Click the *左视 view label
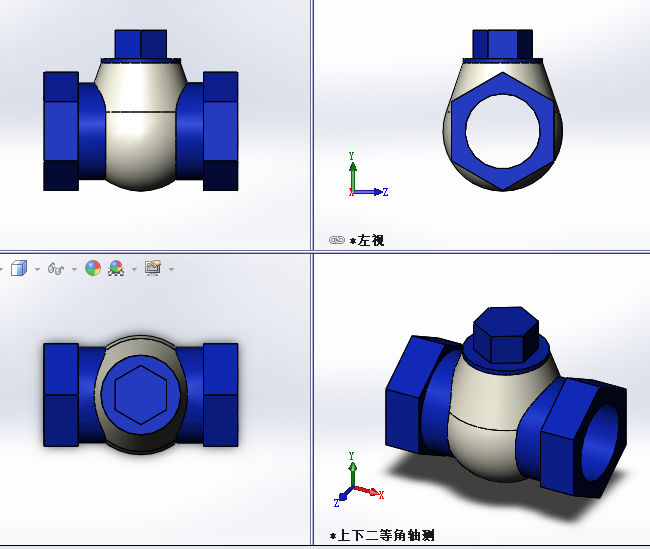This screenshot has width=650, height=549. (x=367, y=240)
